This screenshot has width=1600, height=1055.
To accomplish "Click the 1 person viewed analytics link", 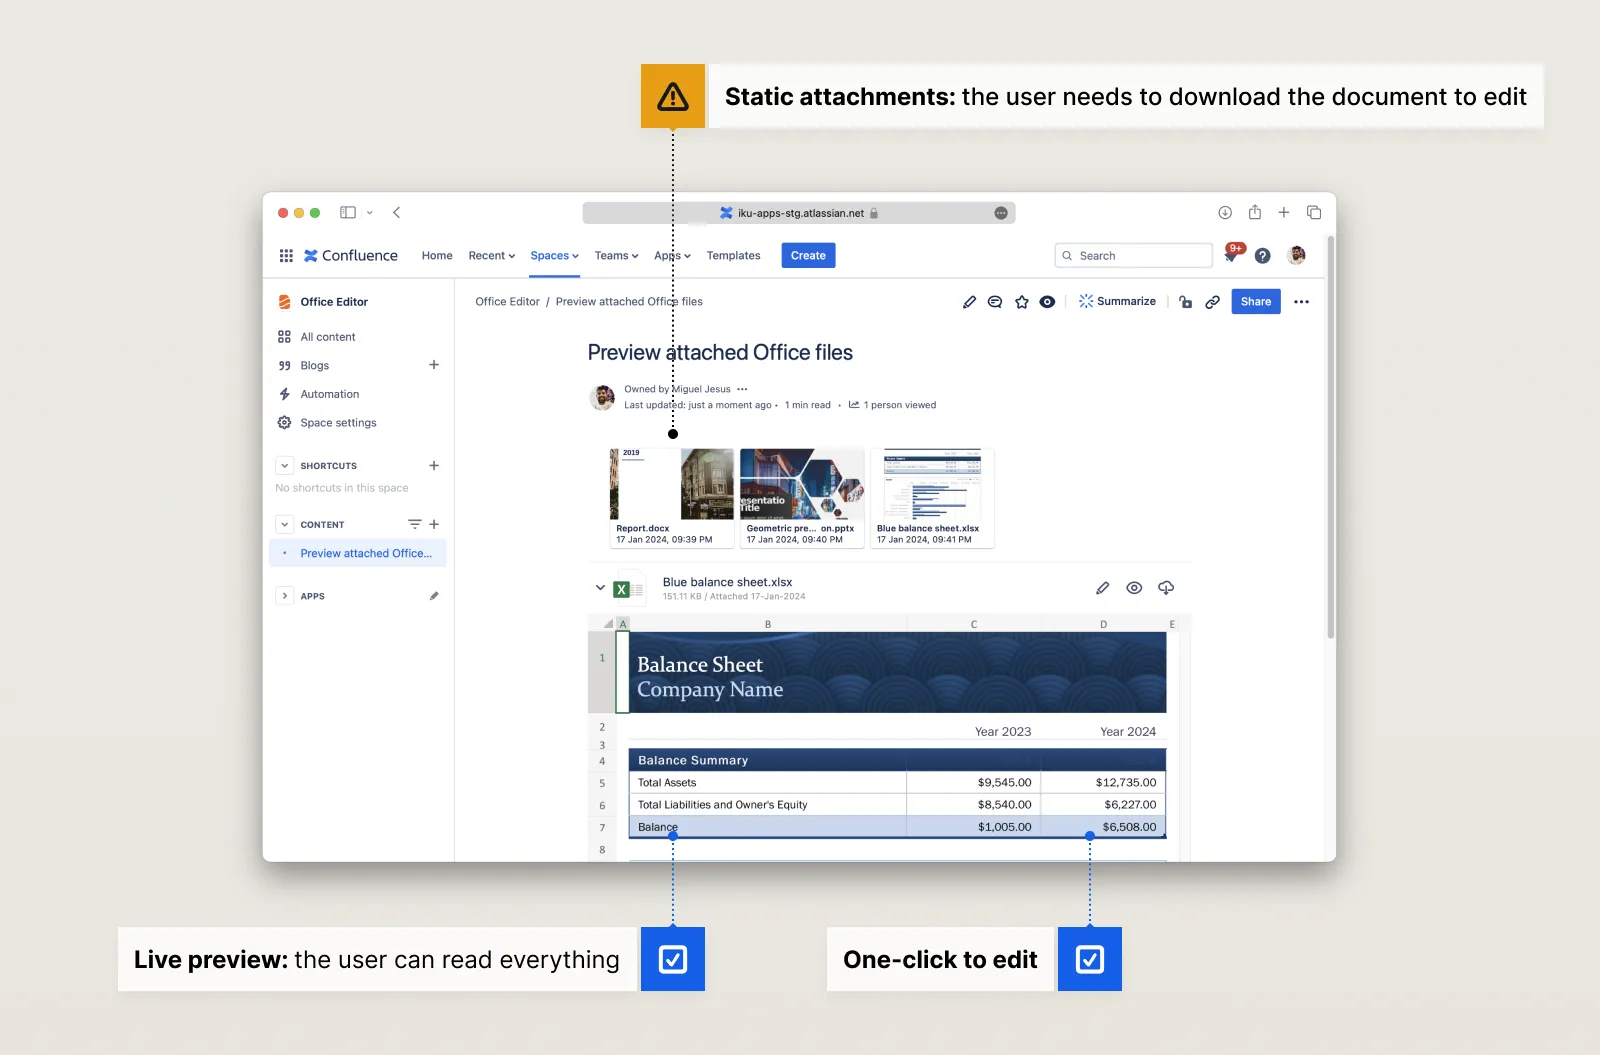I will point(893,405).
